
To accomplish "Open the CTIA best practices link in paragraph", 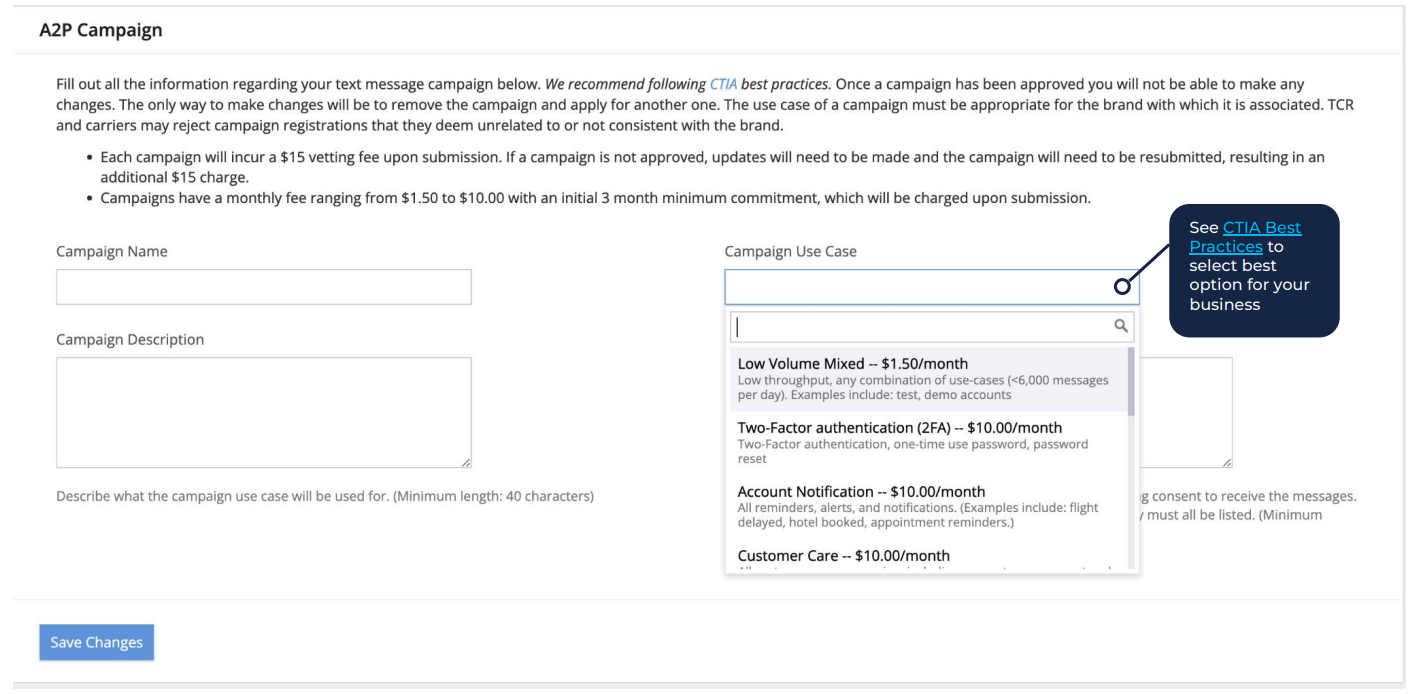I will click(x=723, y=83).
